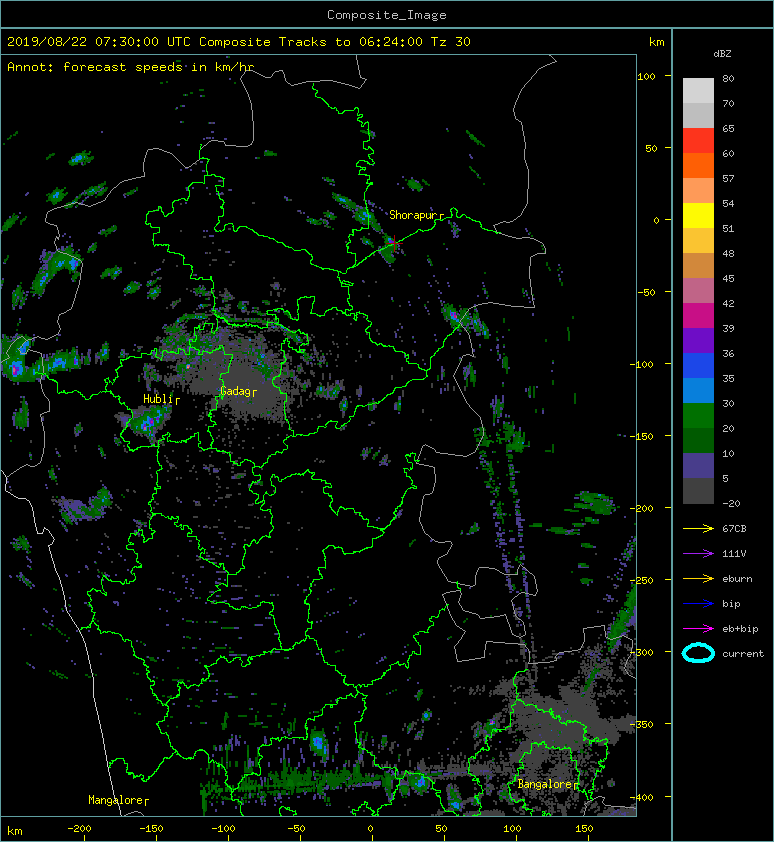Image resolution: width=774 pixels, height=842 pixels.
Task: Click the eb+bip legend label text
Action: pos(740,629)
